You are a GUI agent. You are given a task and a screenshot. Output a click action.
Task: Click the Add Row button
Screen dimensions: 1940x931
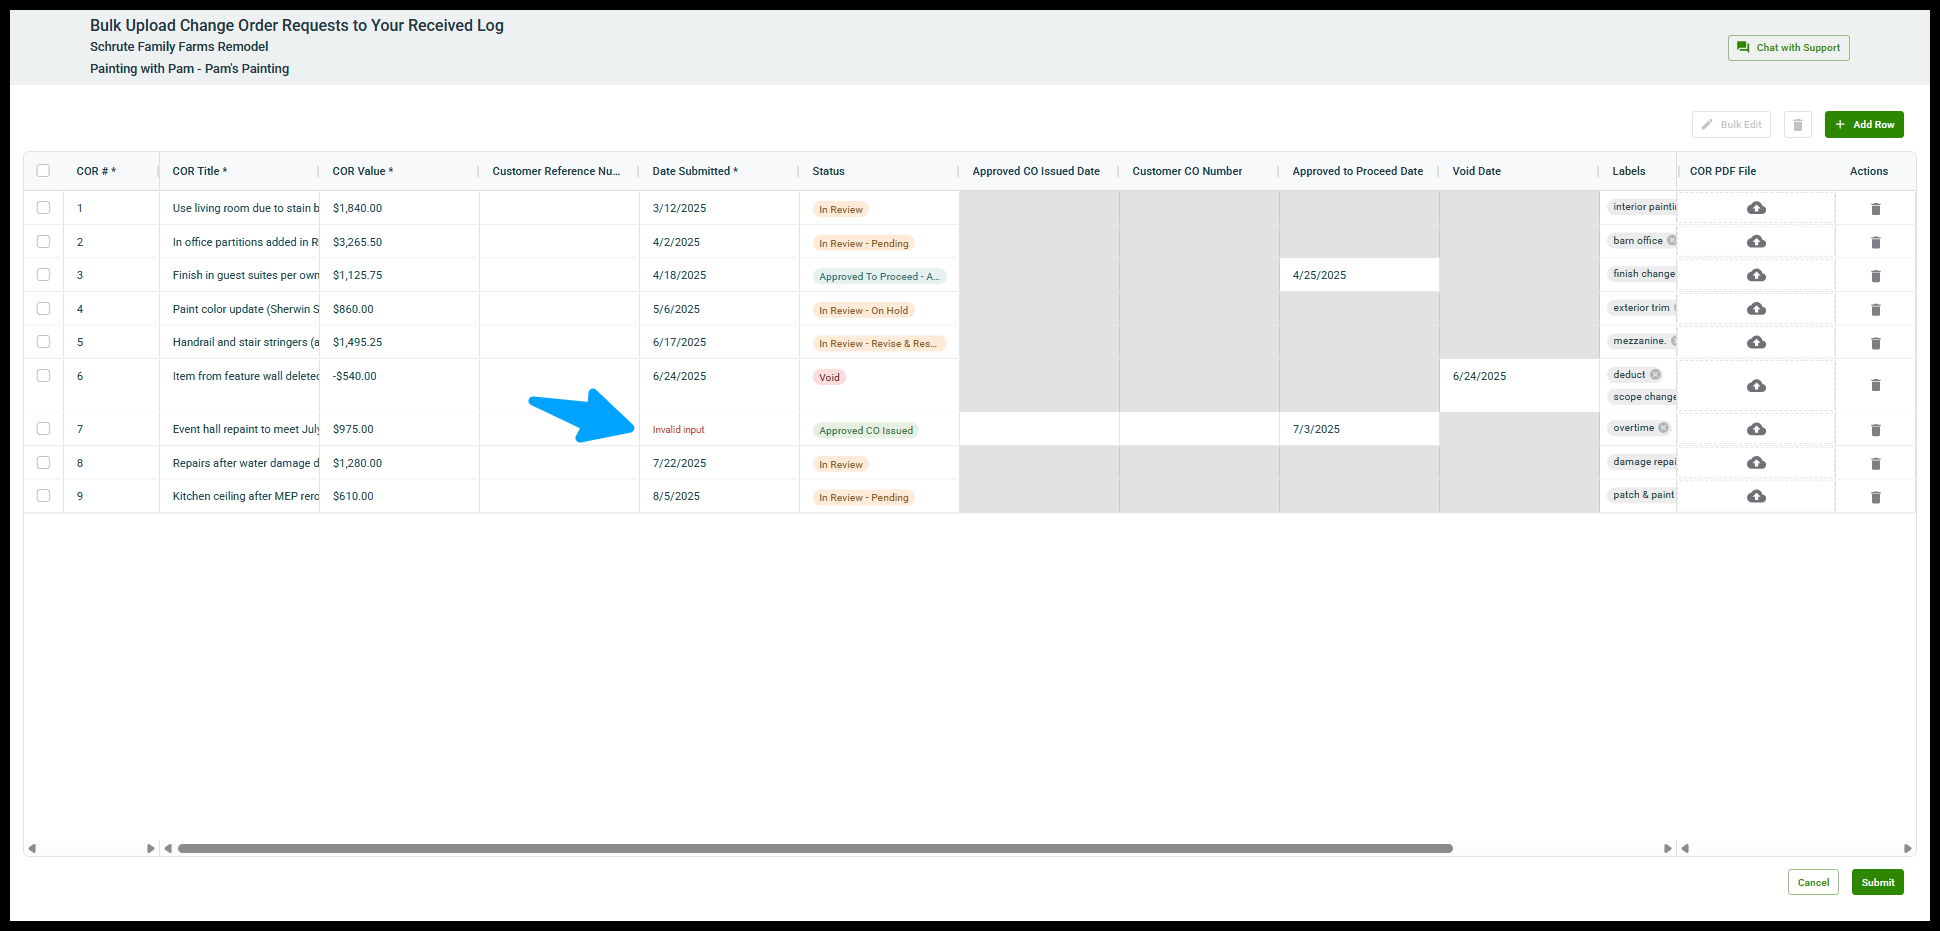click(1863, 125)
